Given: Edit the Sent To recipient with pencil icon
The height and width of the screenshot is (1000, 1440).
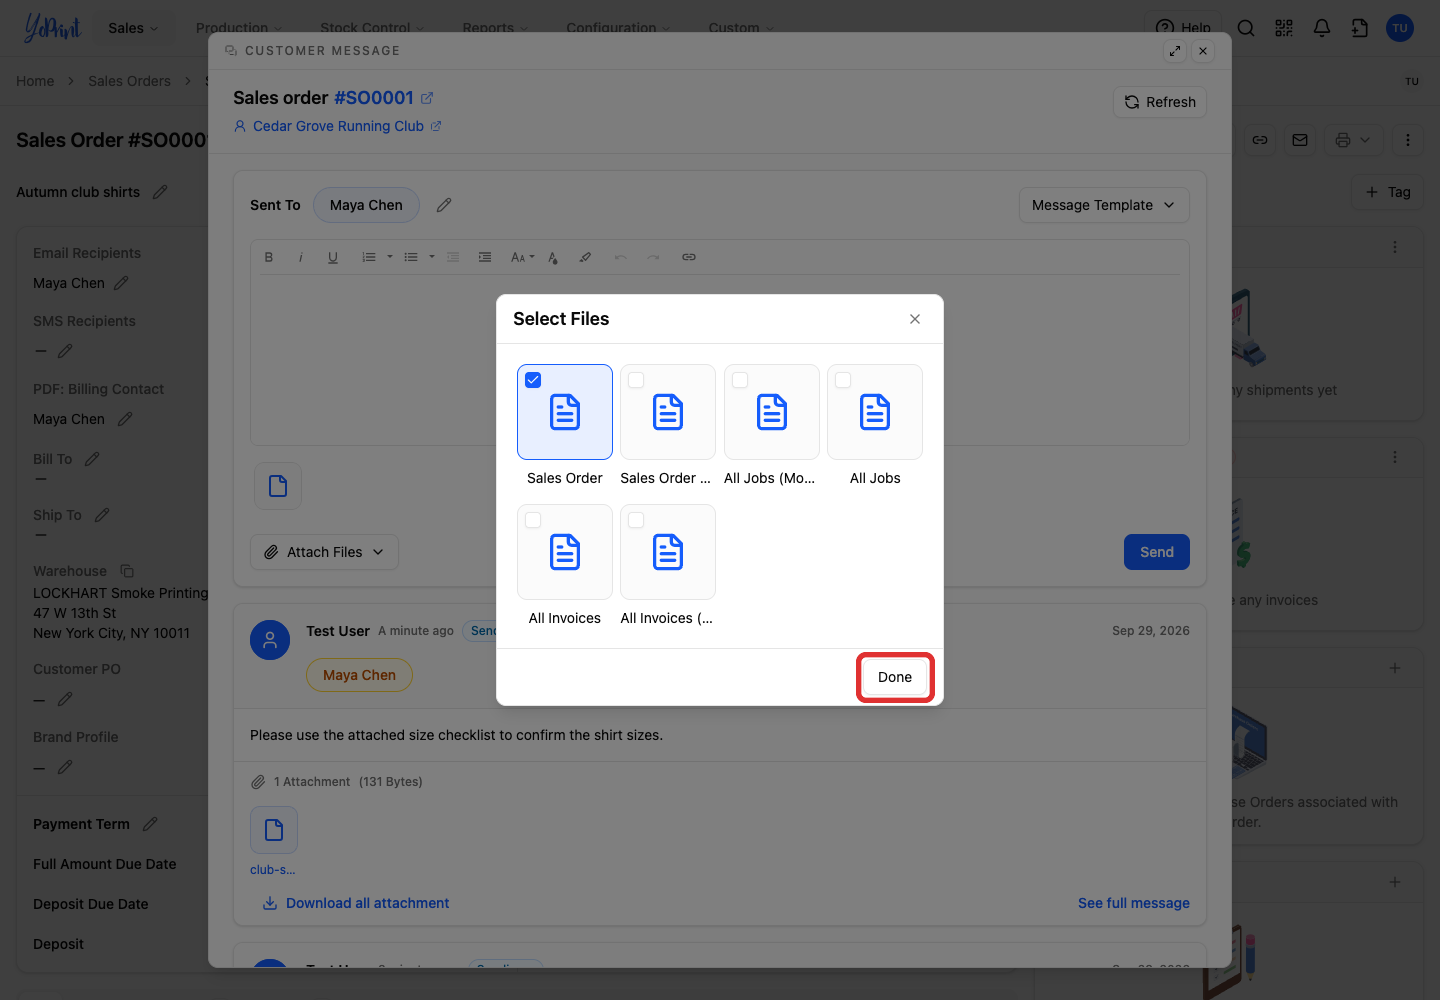Looking at the screenshot, I should [444, 205].
